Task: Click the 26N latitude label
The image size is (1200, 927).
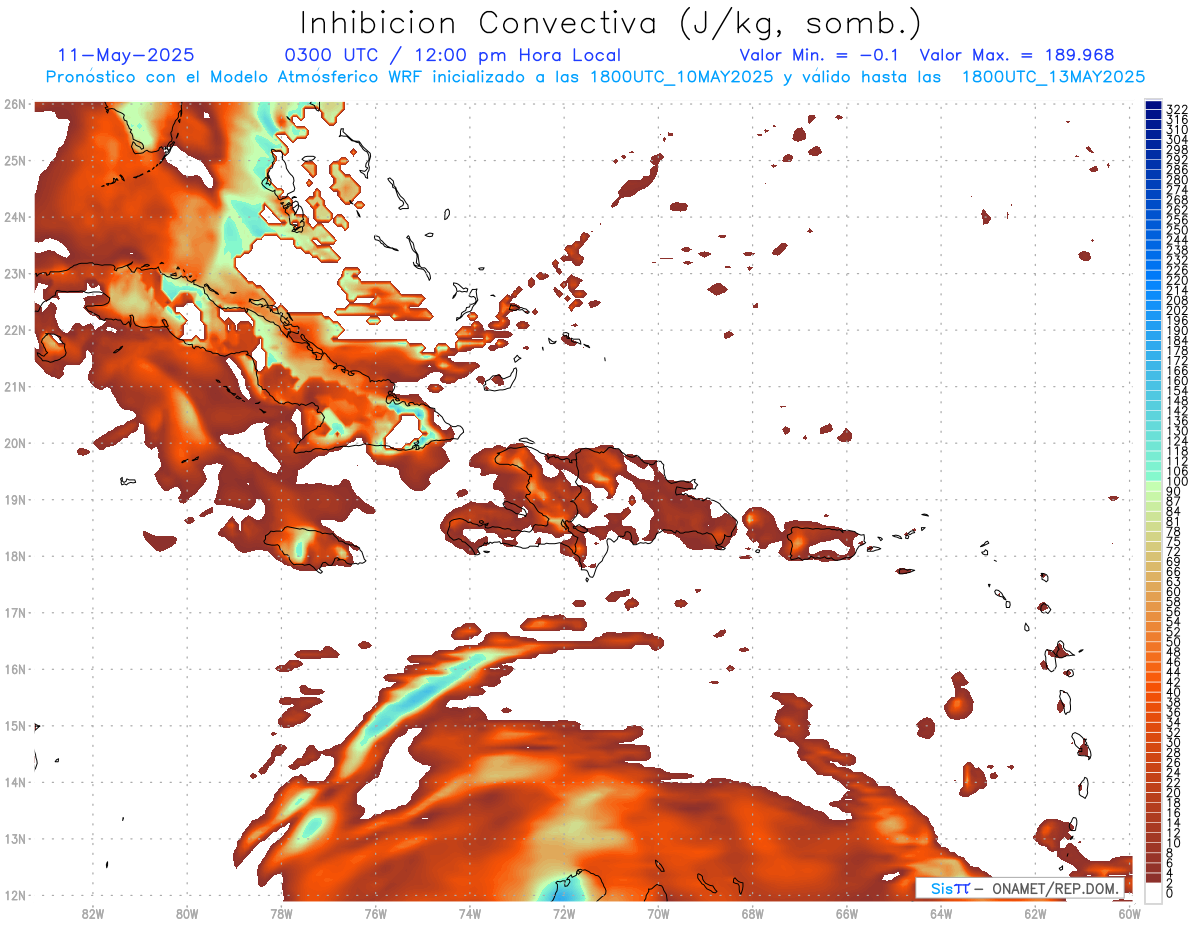Action: point(14,104)
